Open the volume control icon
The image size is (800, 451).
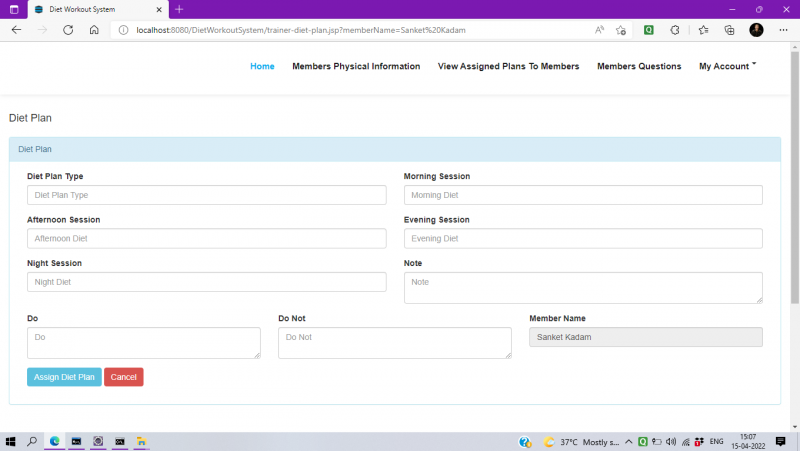point(671,442)
